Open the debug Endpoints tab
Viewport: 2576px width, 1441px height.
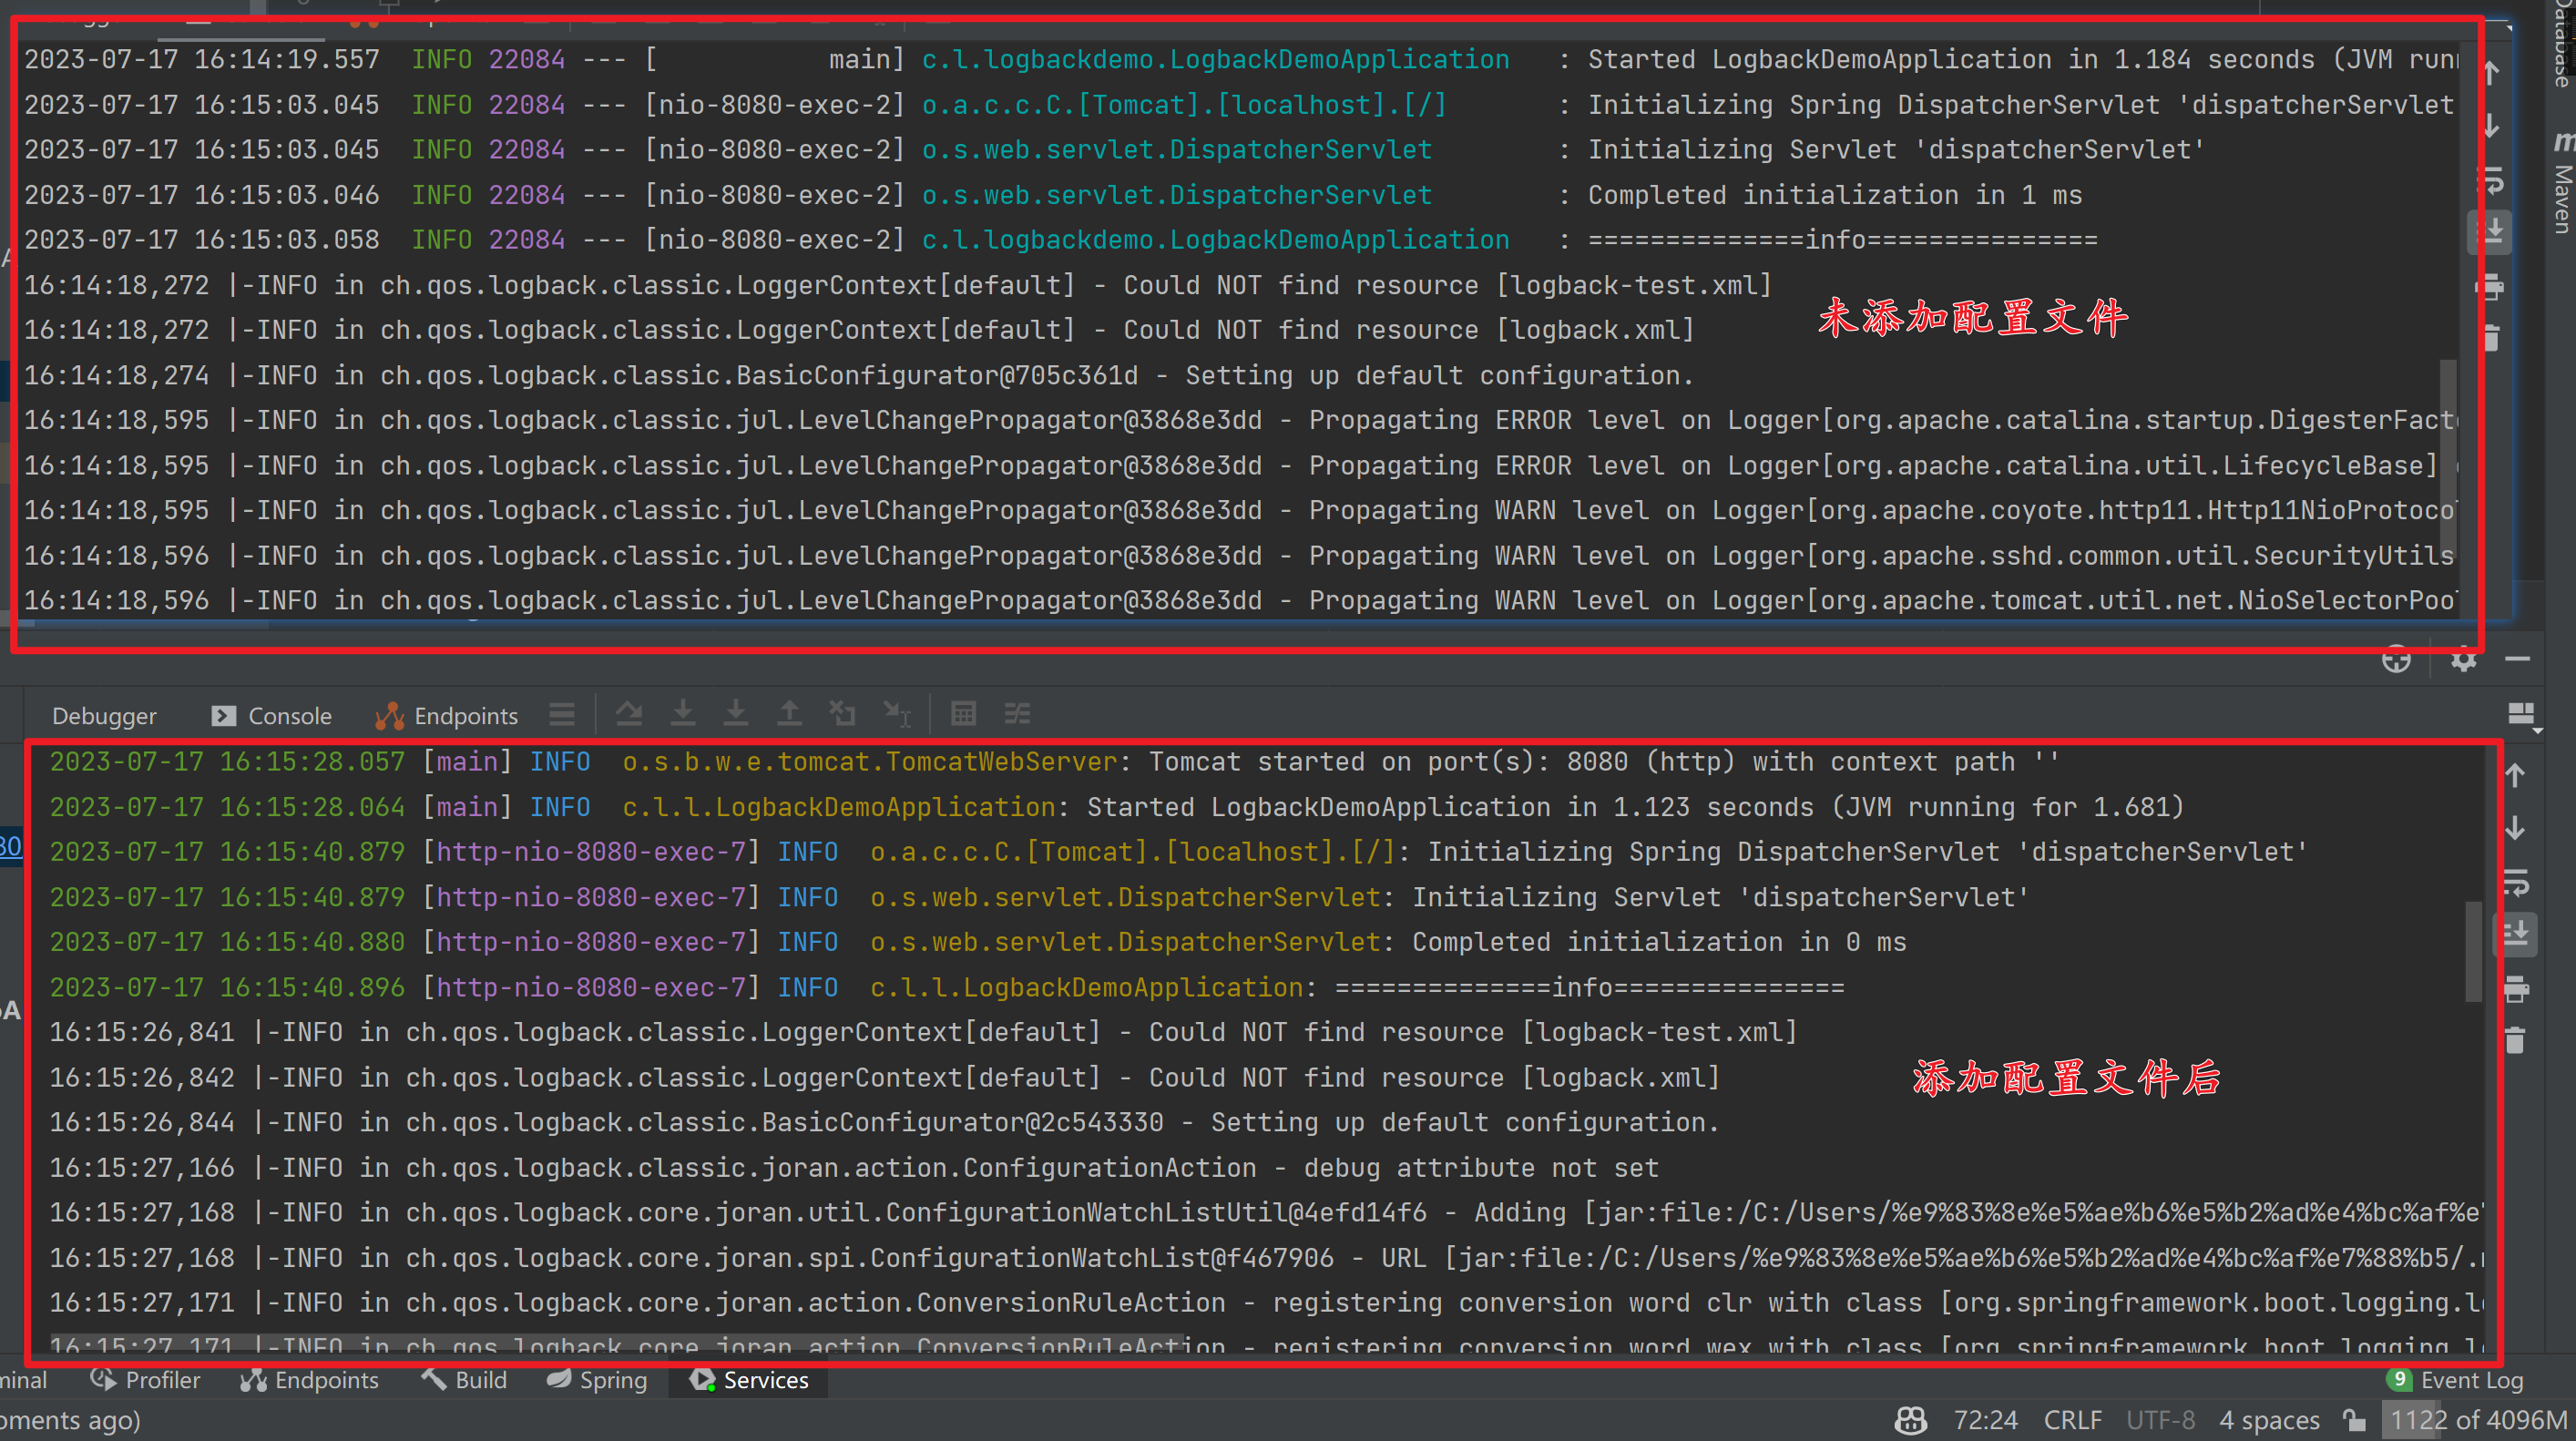coord(447,716)
